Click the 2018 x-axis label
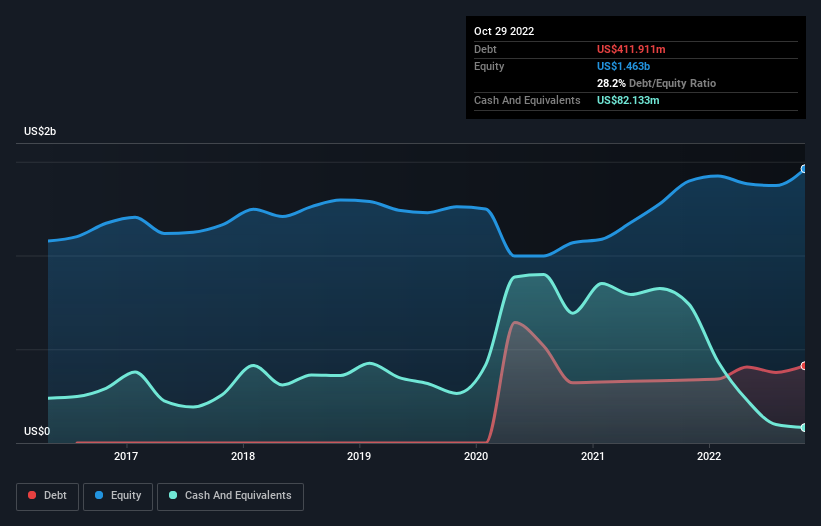 pos(243,456)
